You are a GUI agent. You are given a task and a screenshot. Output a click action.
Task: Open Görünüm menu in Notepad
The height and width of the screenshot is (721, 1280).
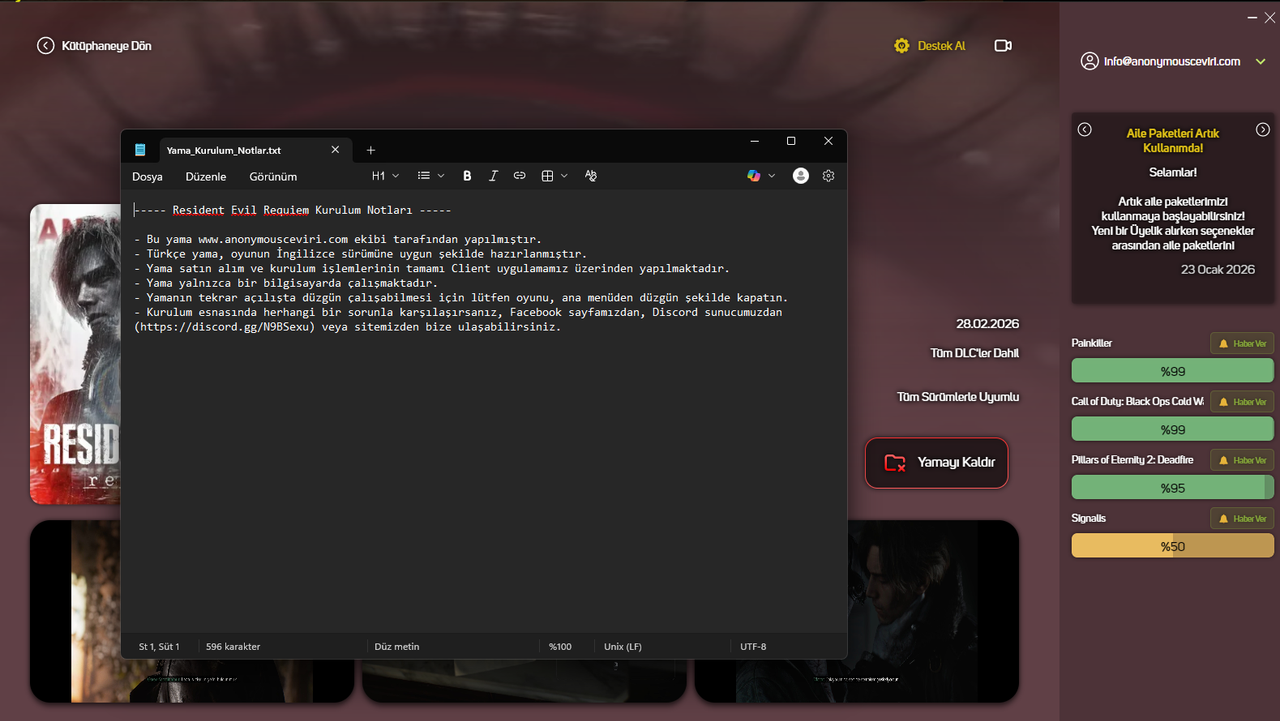pos(273,176)
